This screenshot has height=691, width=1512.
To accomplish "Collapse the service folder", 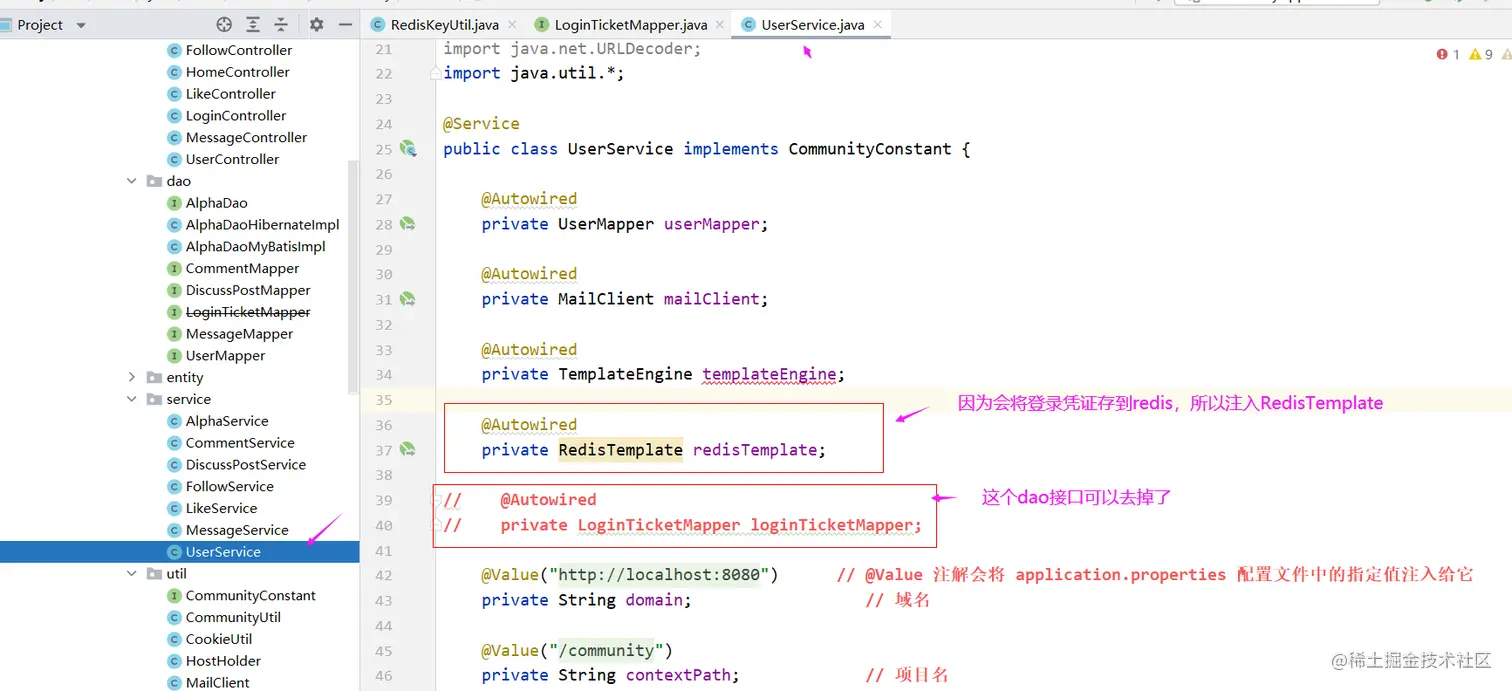I will 132,399.
